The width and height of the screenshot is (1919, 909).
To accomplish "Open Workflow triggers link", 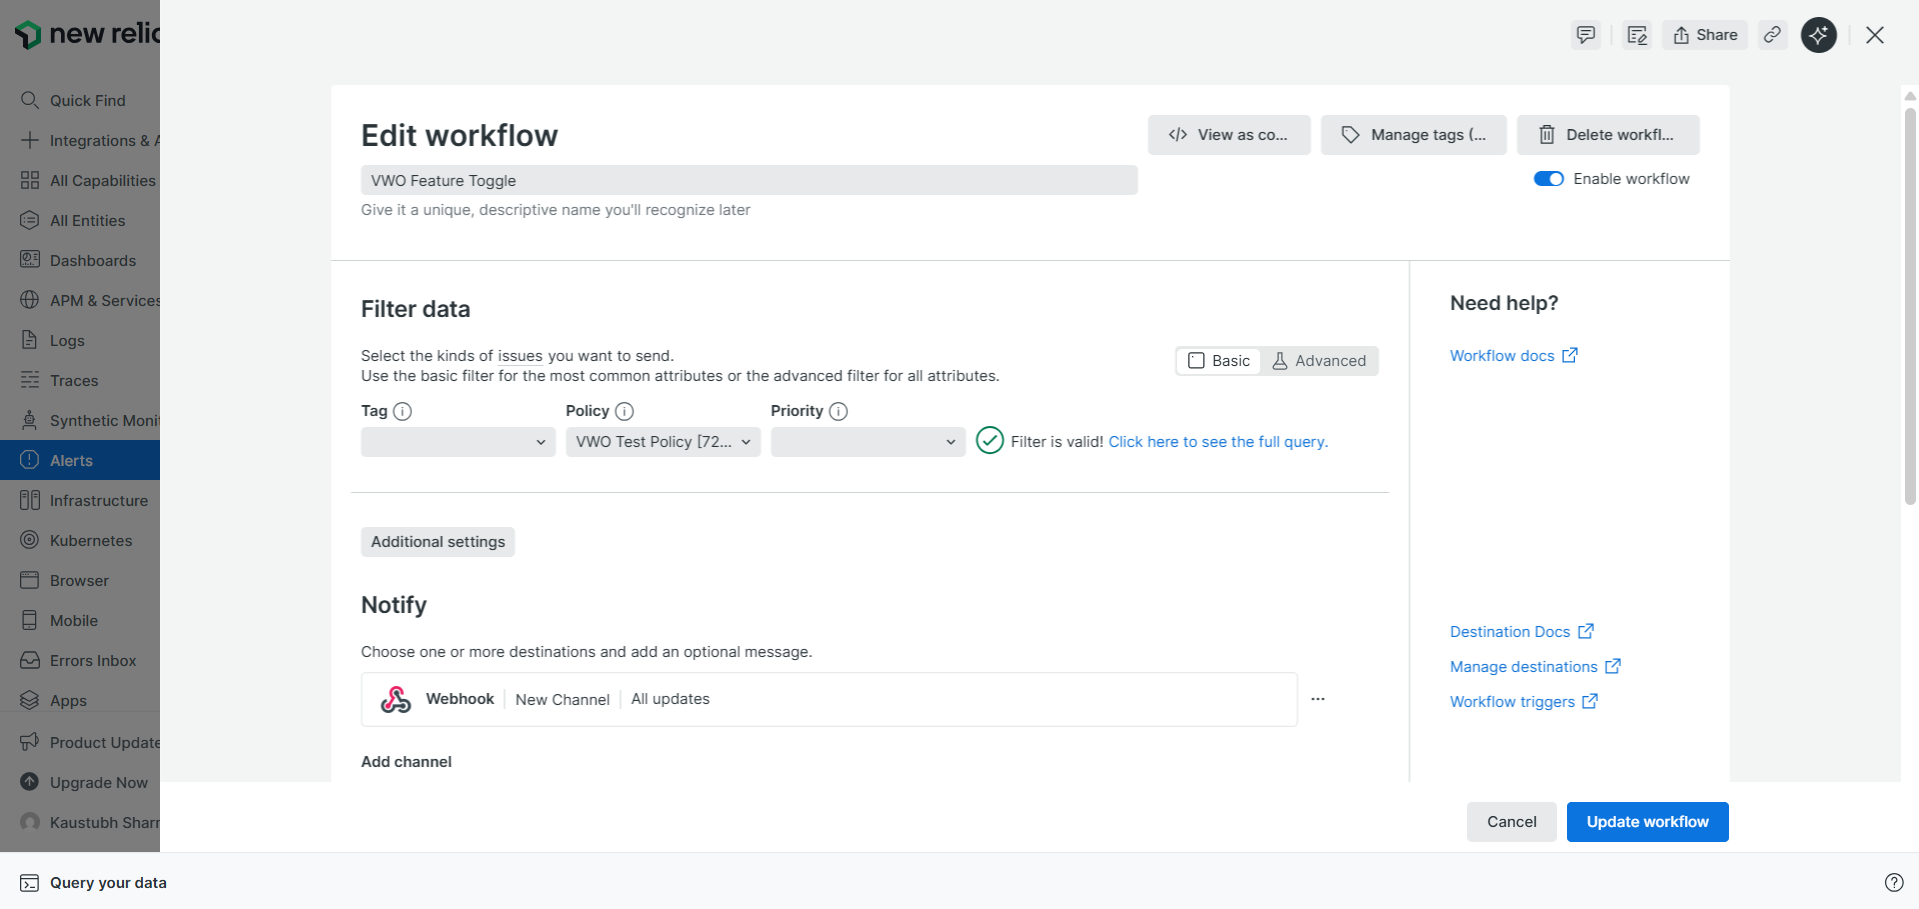I will [x=1524, y=702].
